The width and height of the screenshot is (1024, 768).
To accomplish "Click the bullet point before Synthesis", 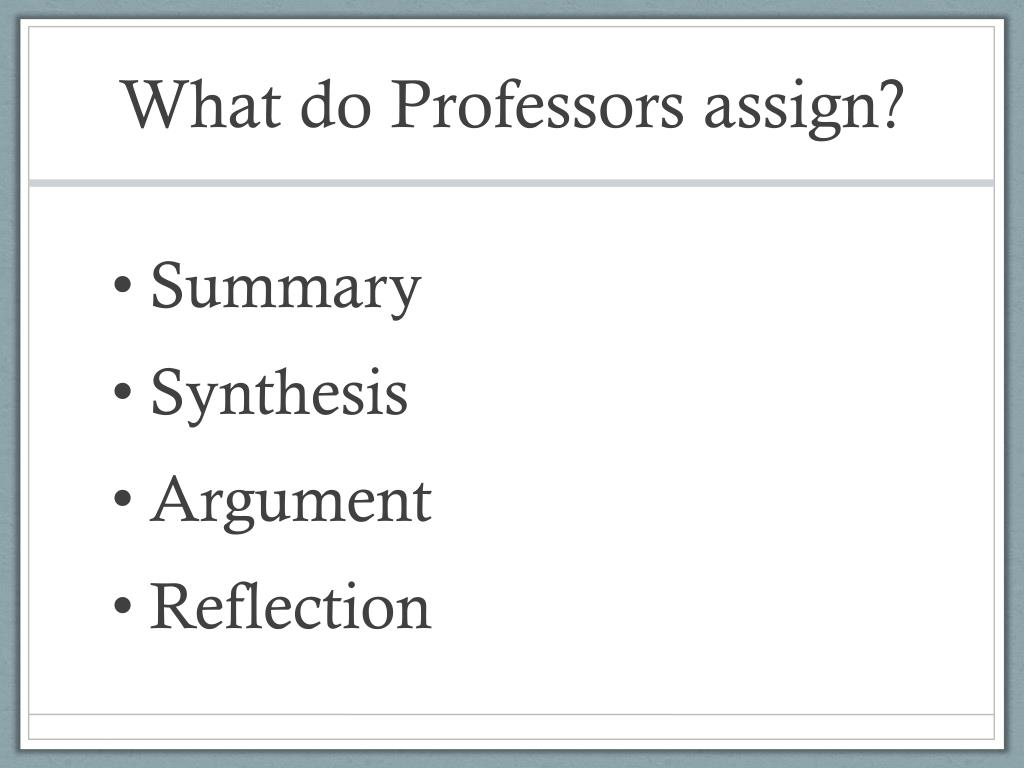I will pos(123,392).
